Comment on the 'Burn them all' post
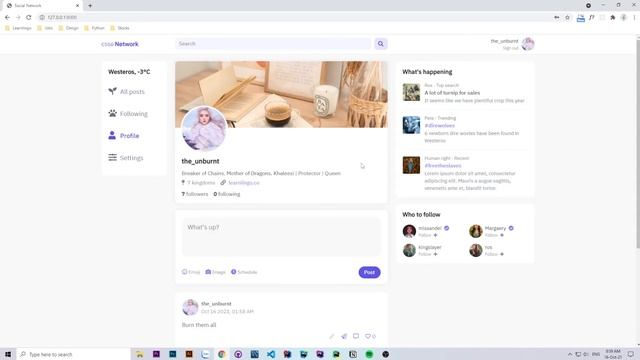Screen dimensions: 640x360 (356, 336)
